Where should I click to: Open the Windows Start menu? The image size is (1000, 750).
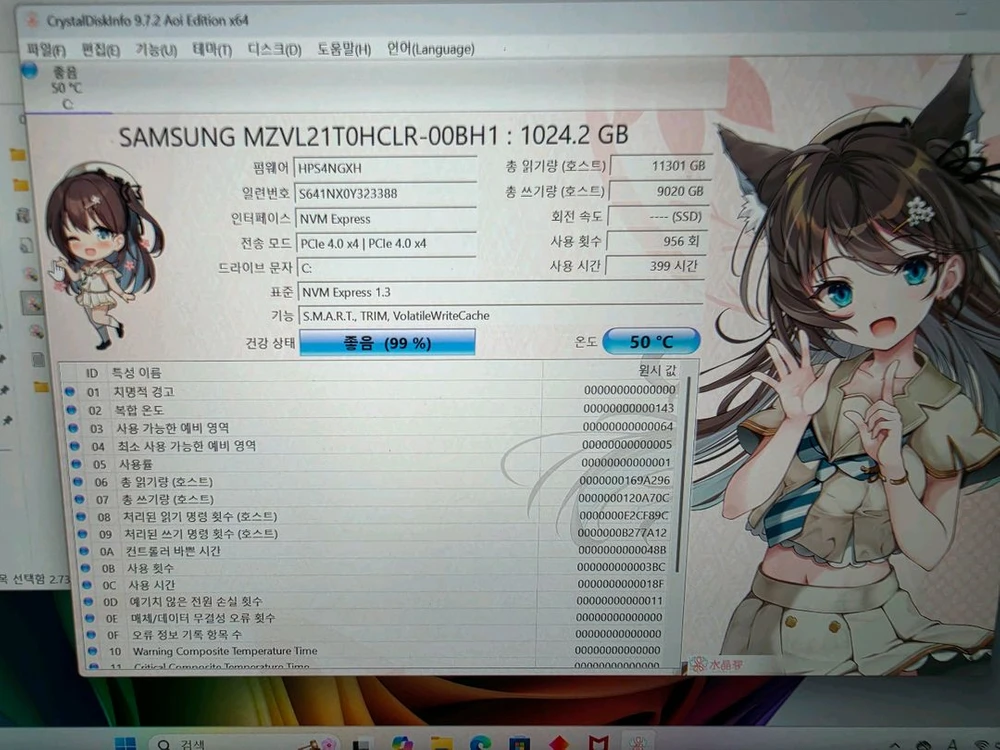[126, 744]
